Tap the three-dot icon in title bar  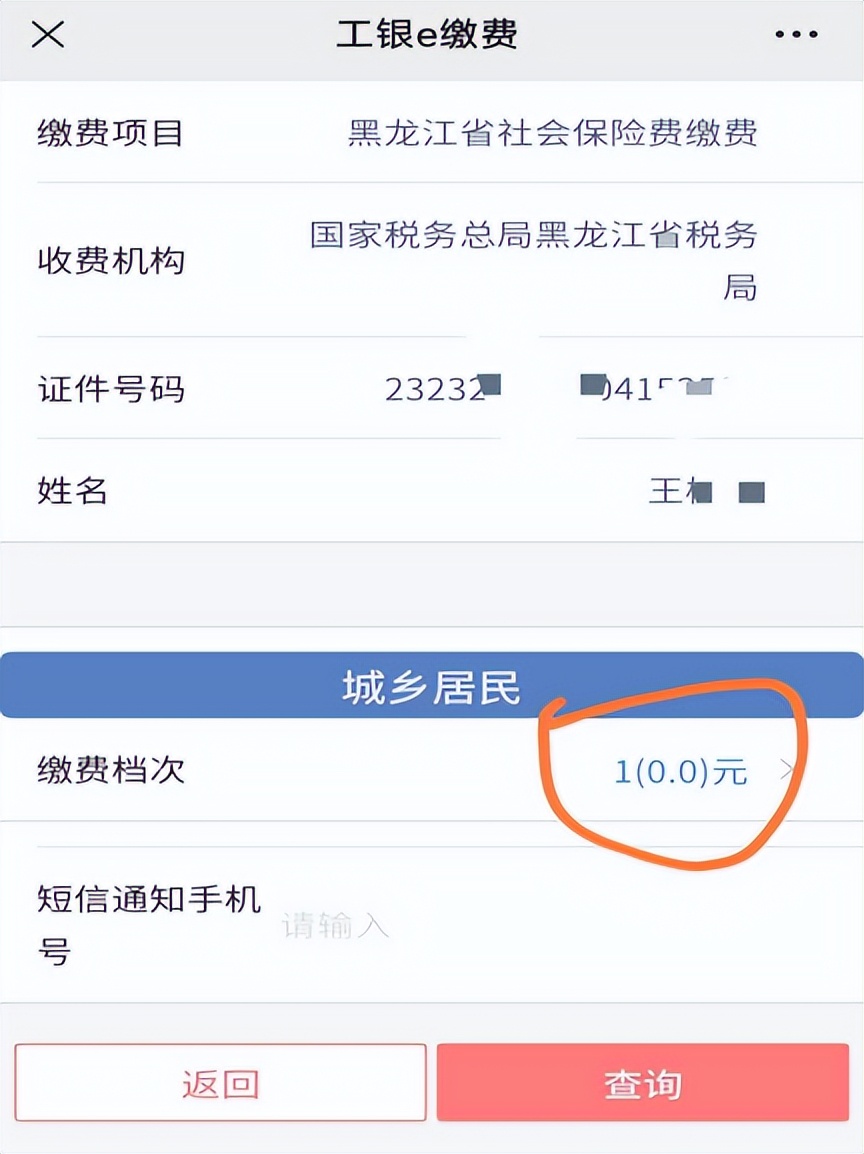point(795,35)
